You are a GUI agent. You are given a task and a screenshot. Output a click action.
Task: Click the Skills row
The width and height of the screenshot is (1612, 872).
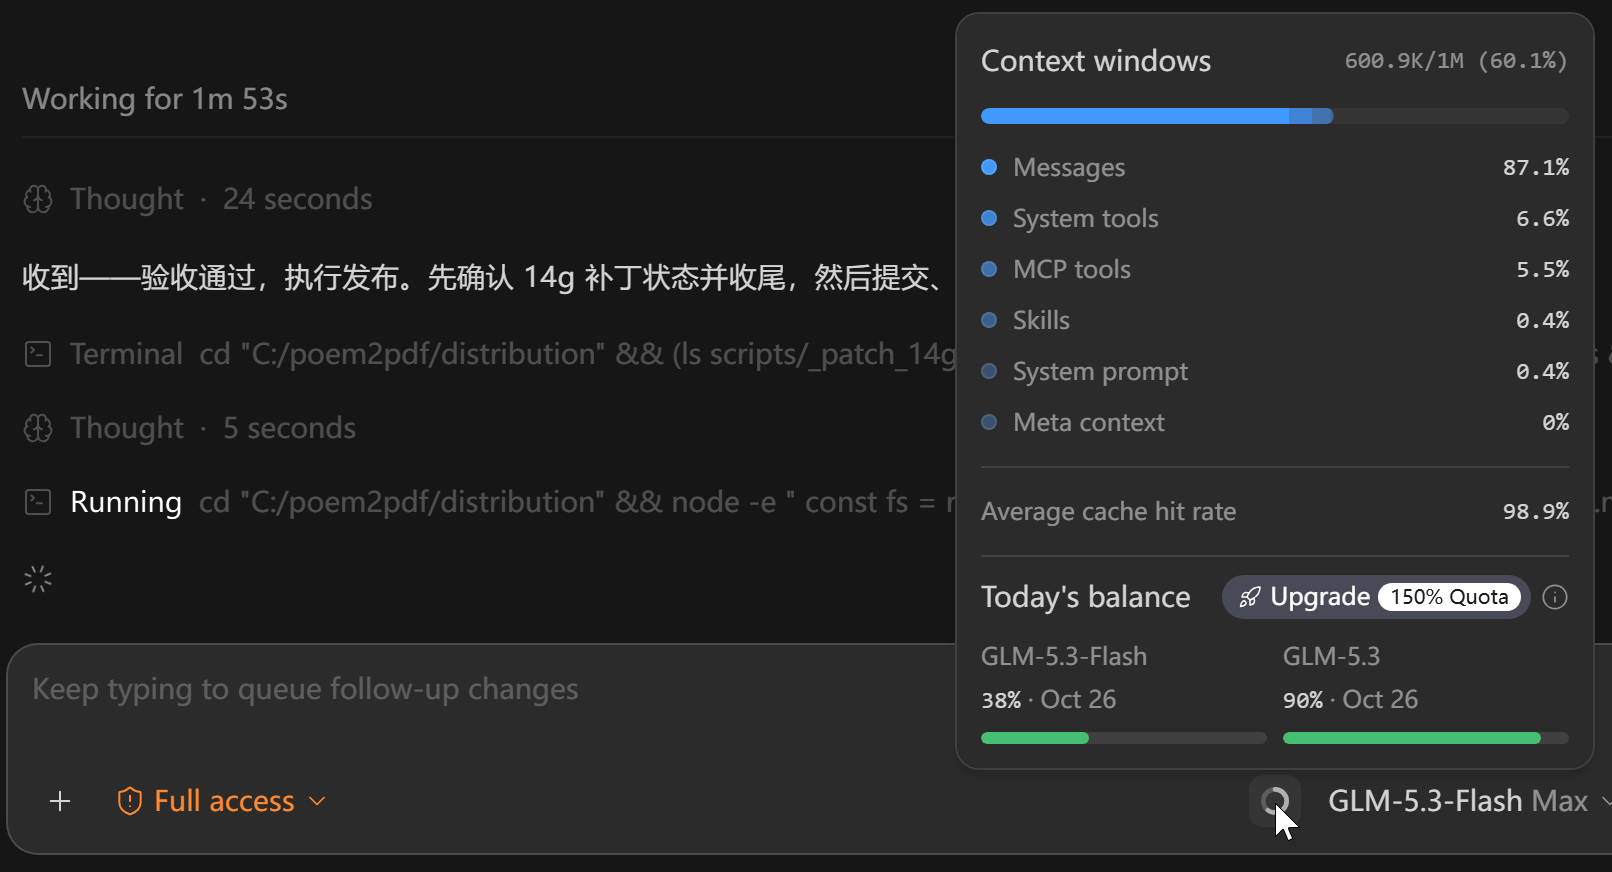(1275, 320)
